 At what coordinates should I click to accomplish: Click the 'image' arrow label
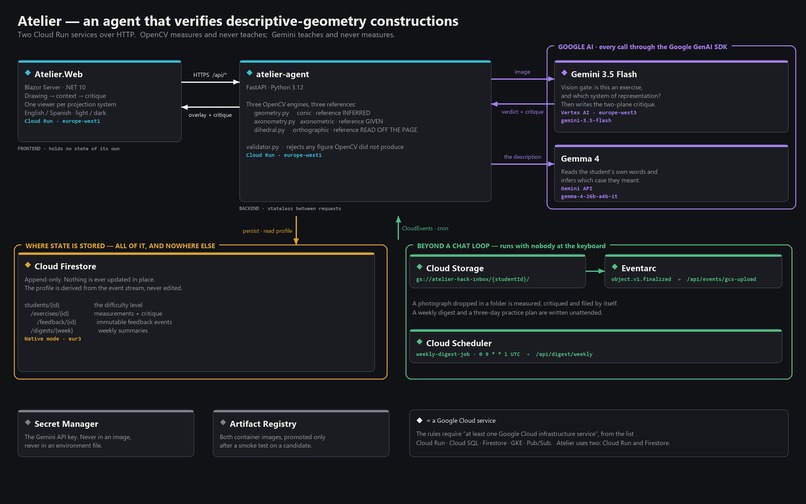(522, 72)
